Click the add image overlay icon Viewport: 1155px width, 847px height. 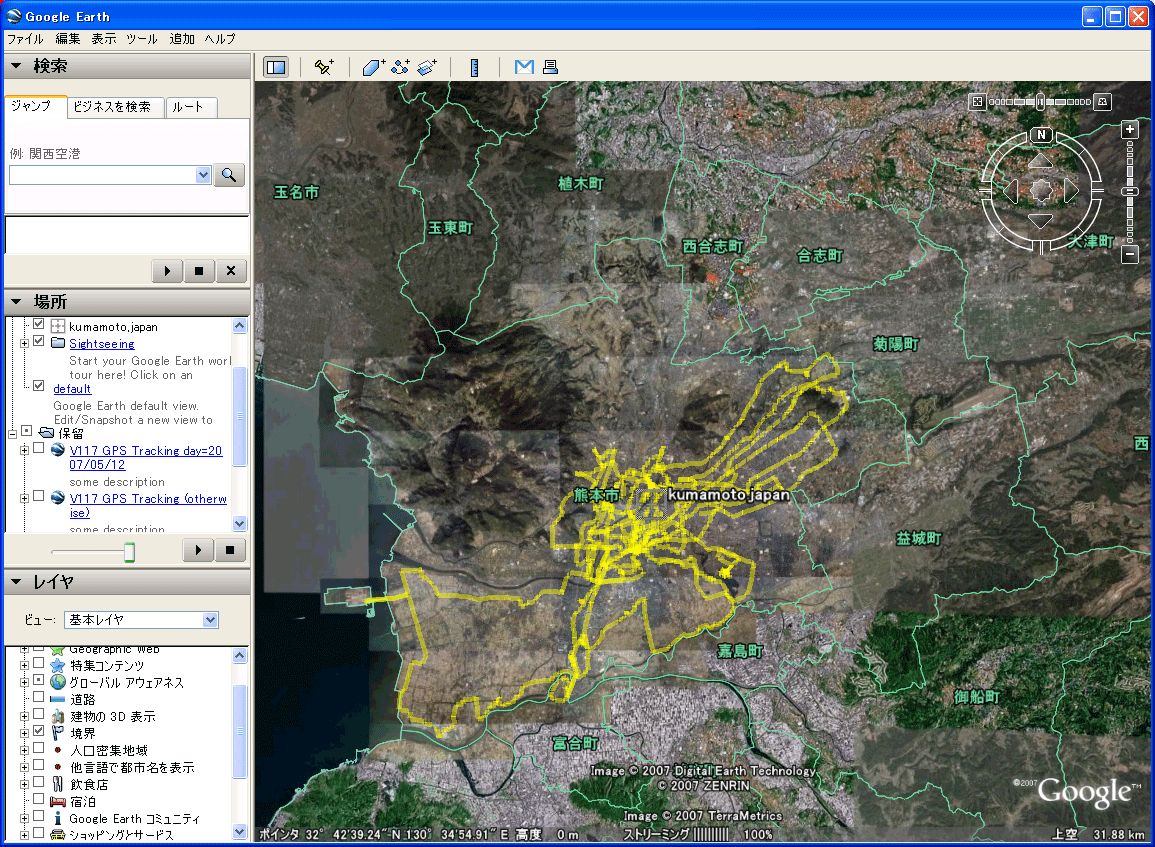point(427,67)
